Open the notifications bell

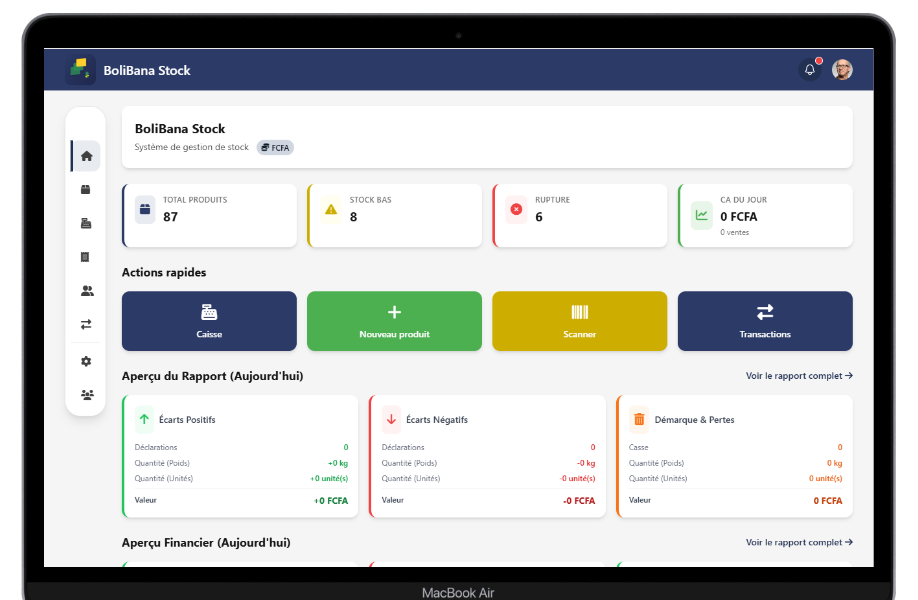[810, 70]
